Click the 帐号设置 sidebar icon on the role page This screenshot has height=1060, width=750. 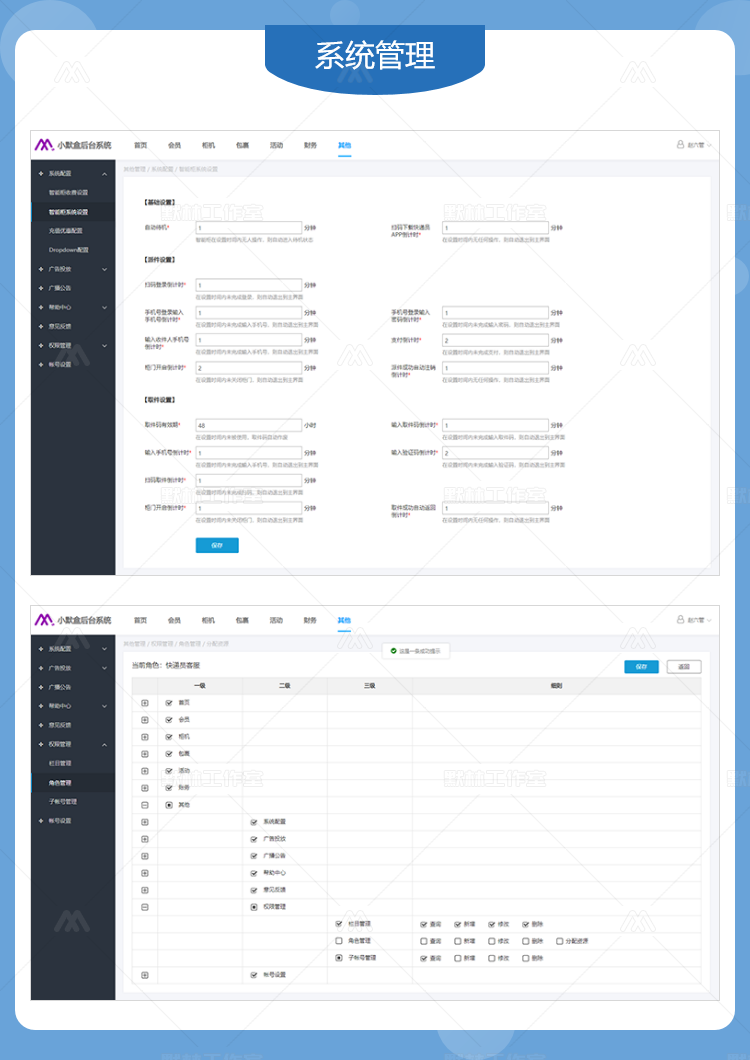[x=41, y=821]
